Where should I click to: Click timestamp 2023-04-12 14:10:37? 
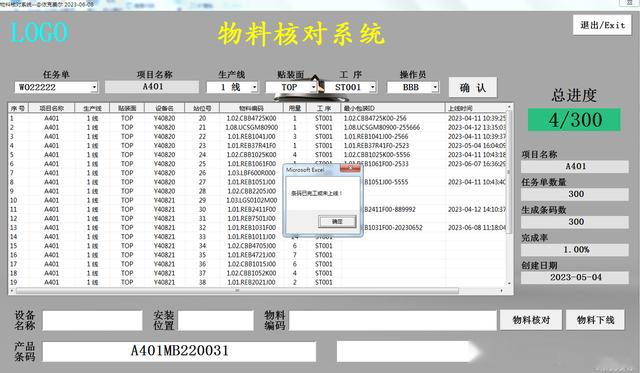tap(477, 209)
